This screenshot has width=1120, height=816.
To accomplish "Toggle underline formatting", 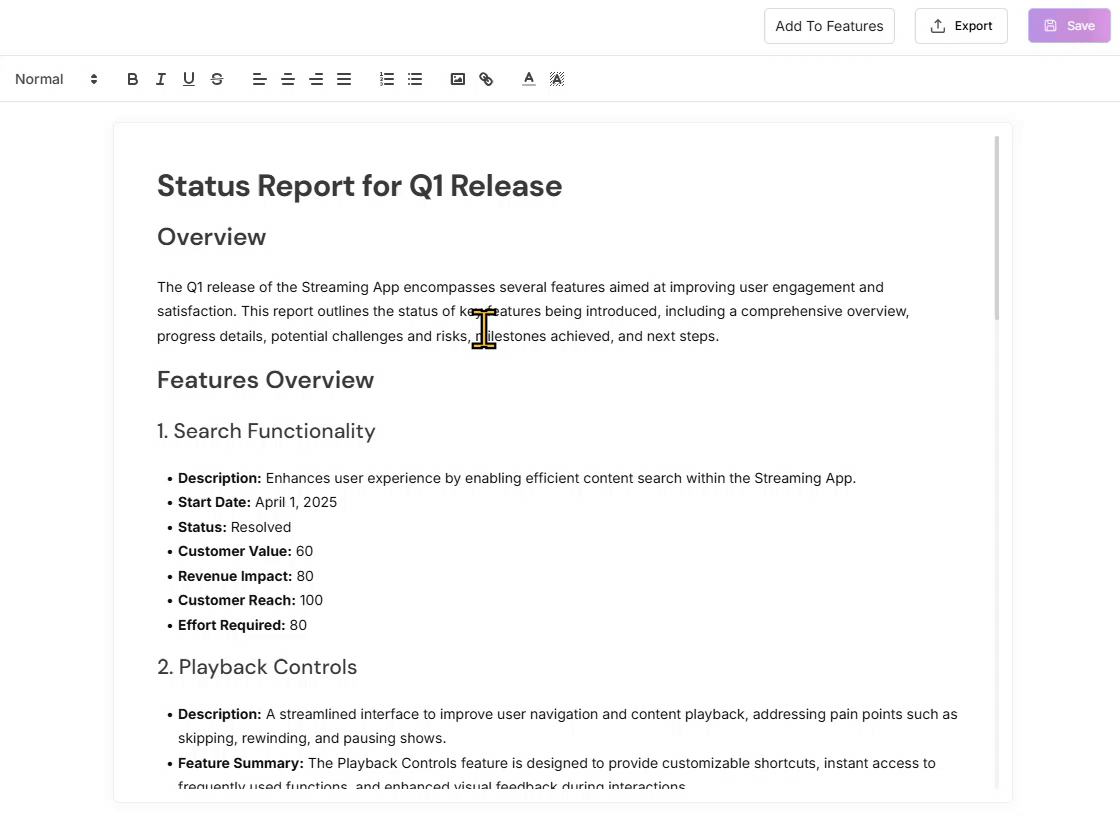I will click(189, 79).
